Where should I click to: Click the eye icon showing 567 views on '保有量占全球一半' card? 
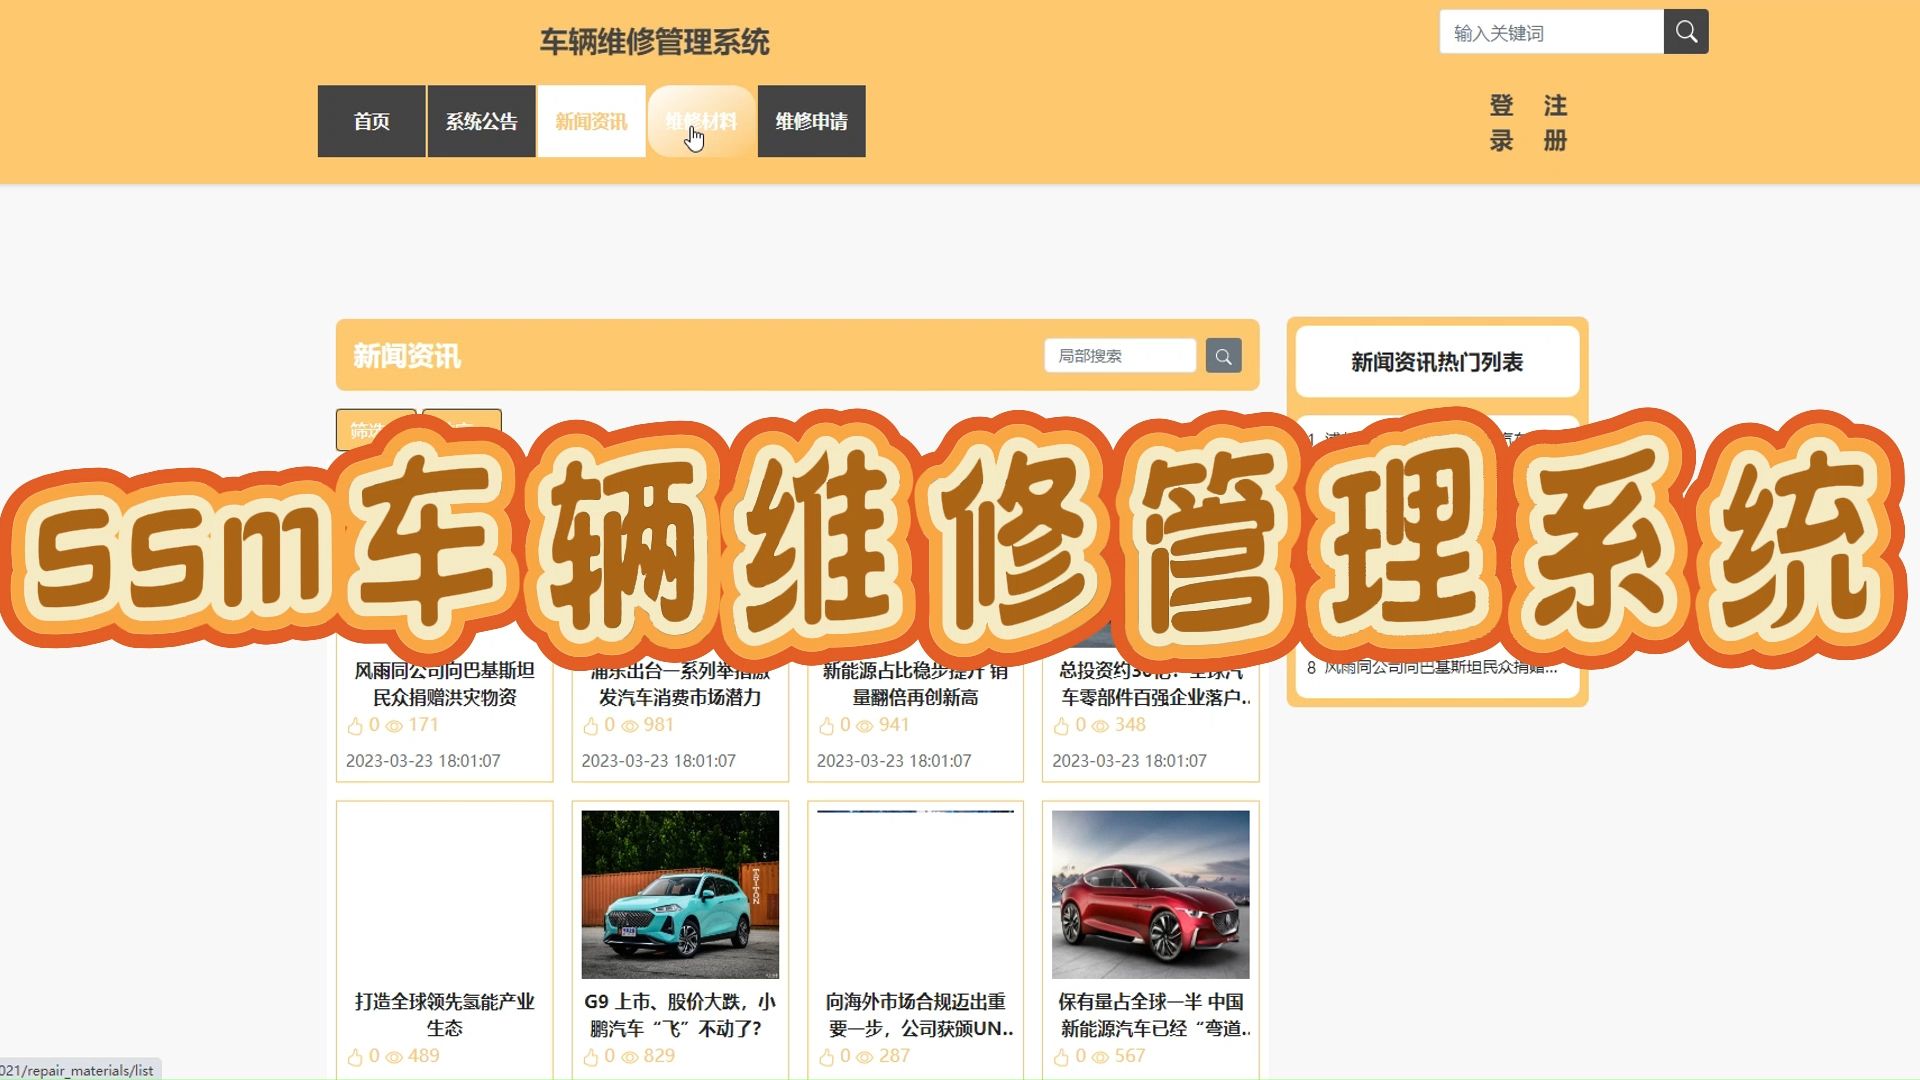(x=1100, y=1056)
